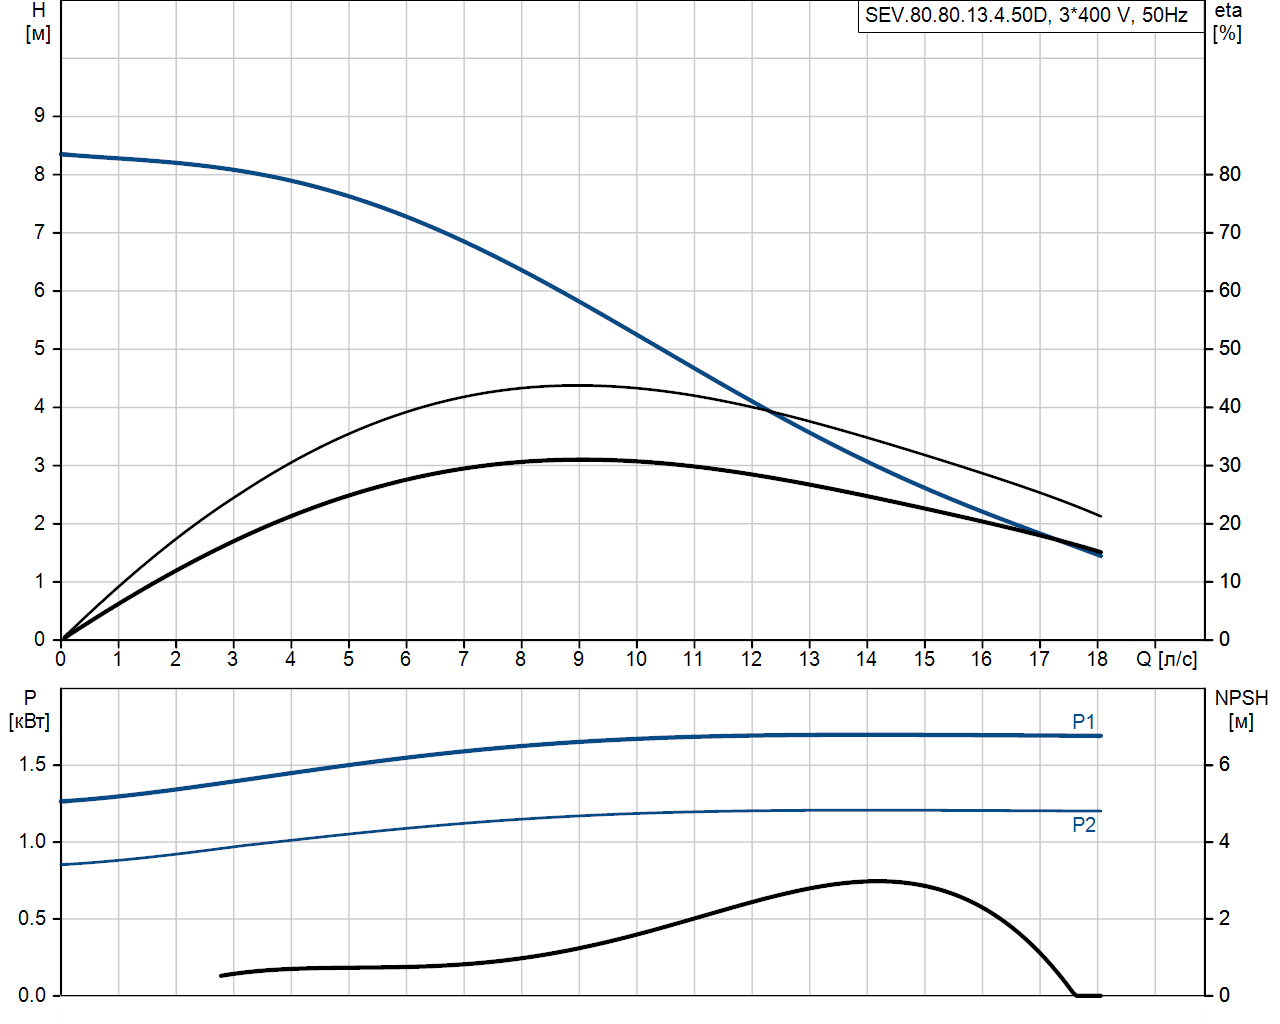Screen dimensions: 1280x1024
Task: Click the 9 tick on the H axis
Action: click(40, 116)
